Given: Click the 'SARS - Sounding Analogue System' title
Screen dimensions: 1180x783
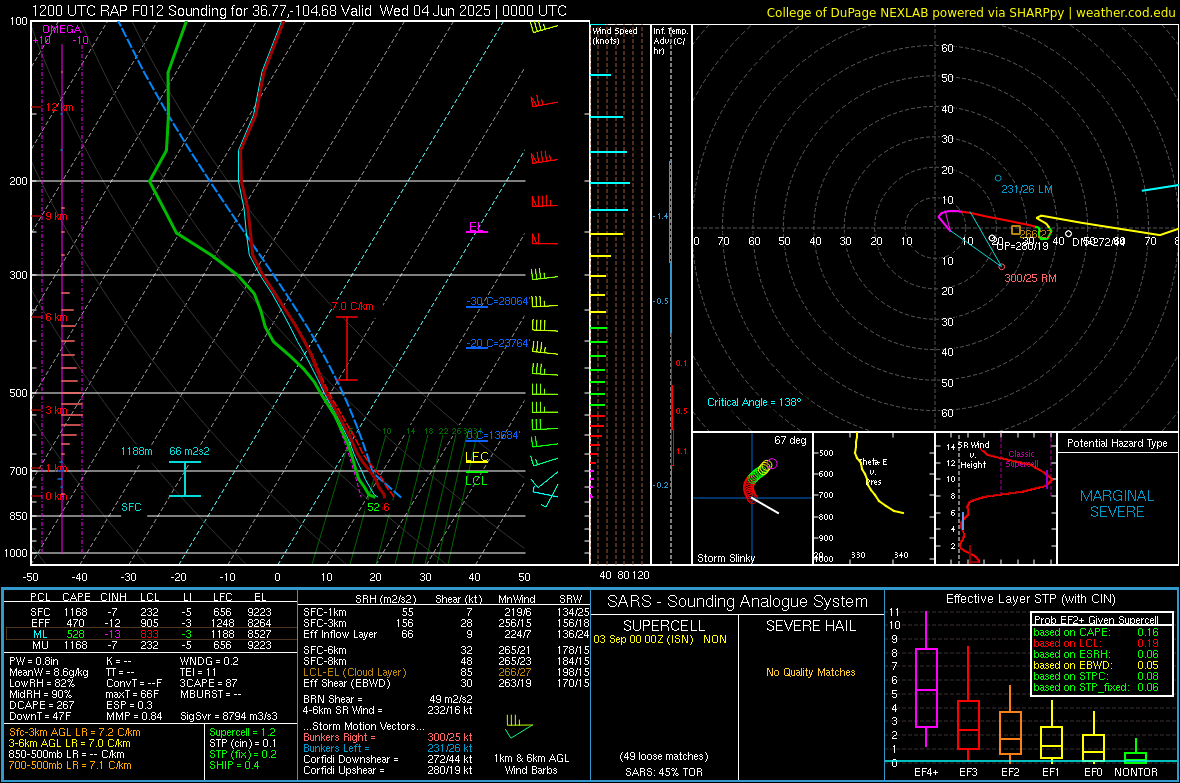Looking at the screenshot, I should (738, 602).
